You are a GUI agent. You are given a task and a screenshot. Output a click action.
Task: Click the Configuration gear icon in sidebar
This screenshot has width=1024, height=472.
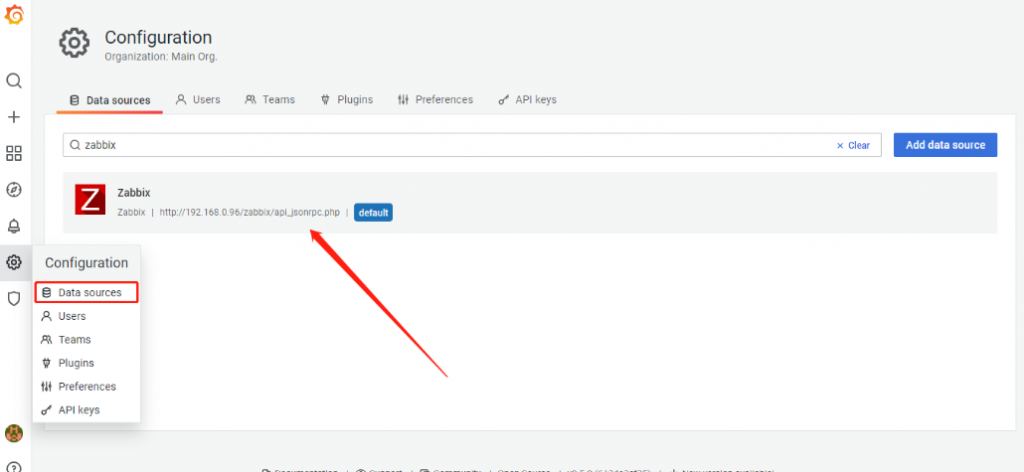coord(14,262)
